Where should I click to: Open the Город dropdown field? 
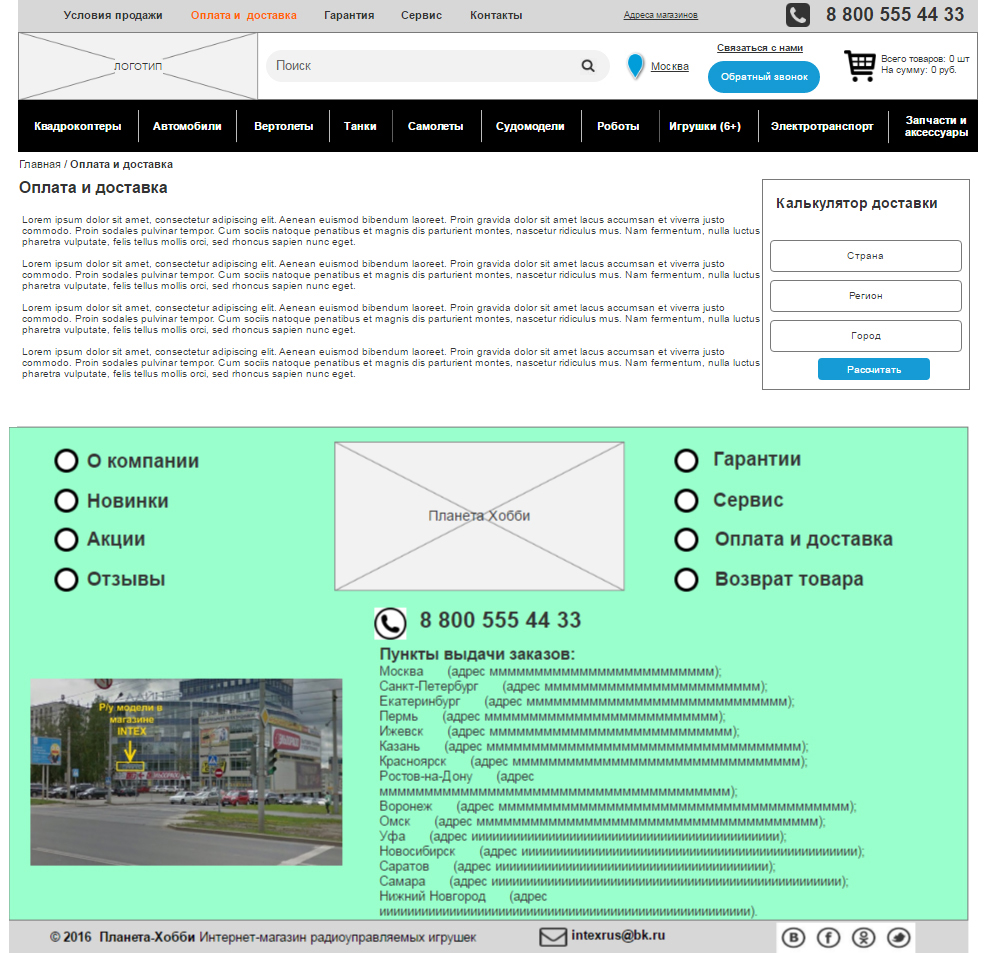[x=865, y=336]
